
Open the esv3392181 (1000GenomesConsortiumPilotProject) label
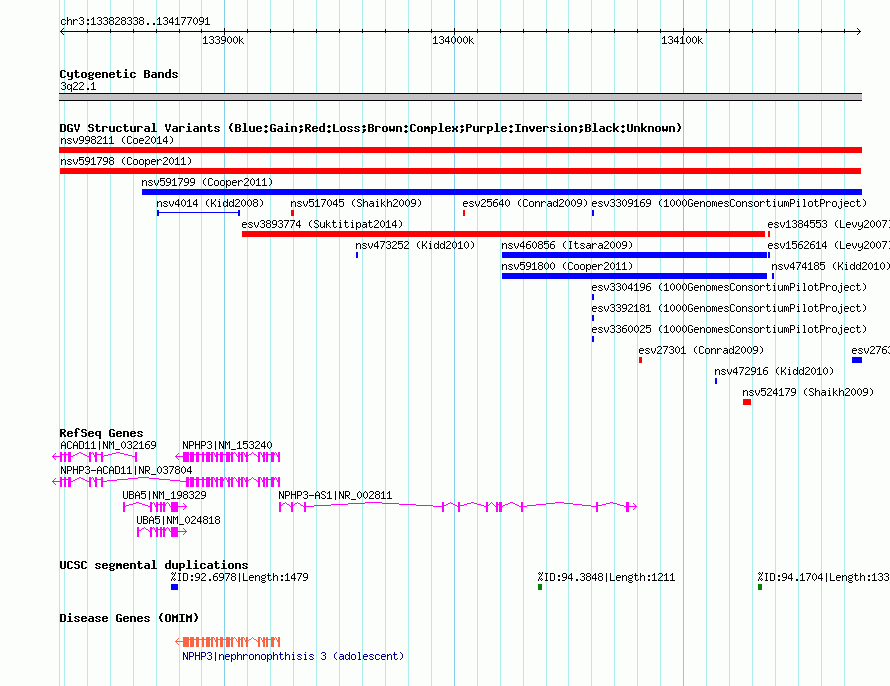click(729, 308)
